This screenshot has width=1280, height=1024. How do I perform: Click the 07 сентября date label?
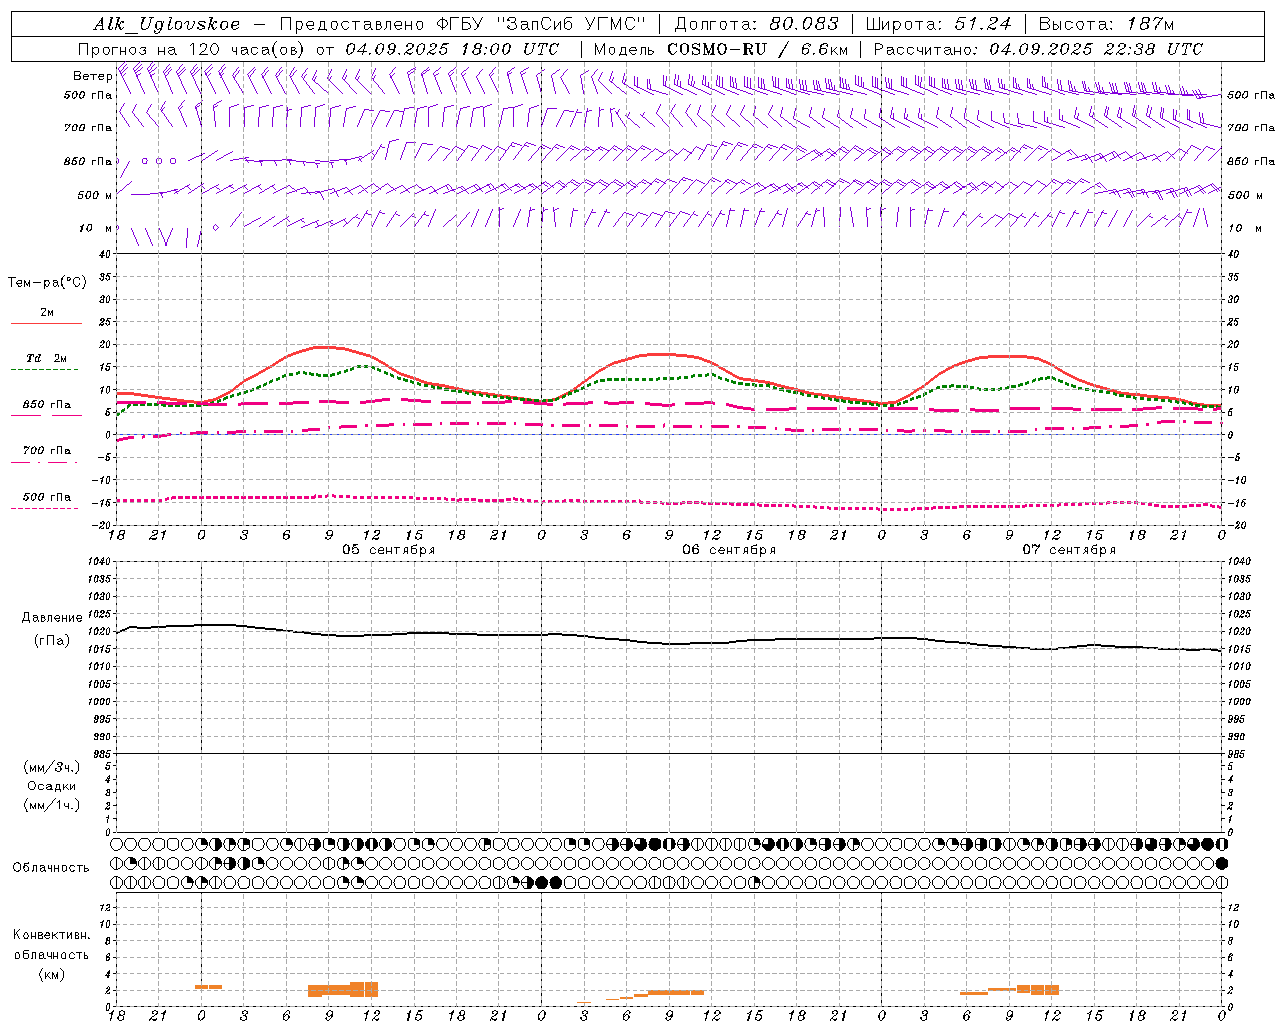click(x=1069, y=550)
